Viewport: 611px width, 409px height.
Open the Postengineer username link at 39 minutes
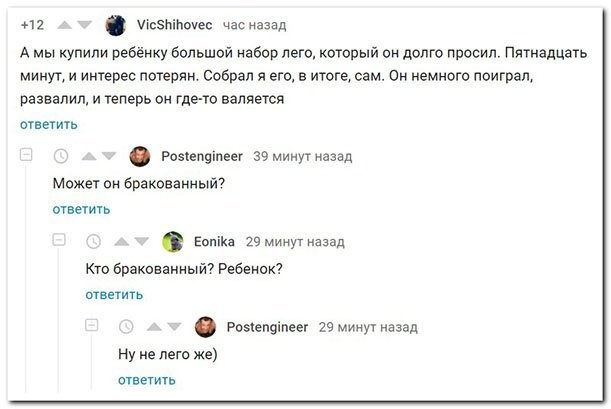coord(202,157)
